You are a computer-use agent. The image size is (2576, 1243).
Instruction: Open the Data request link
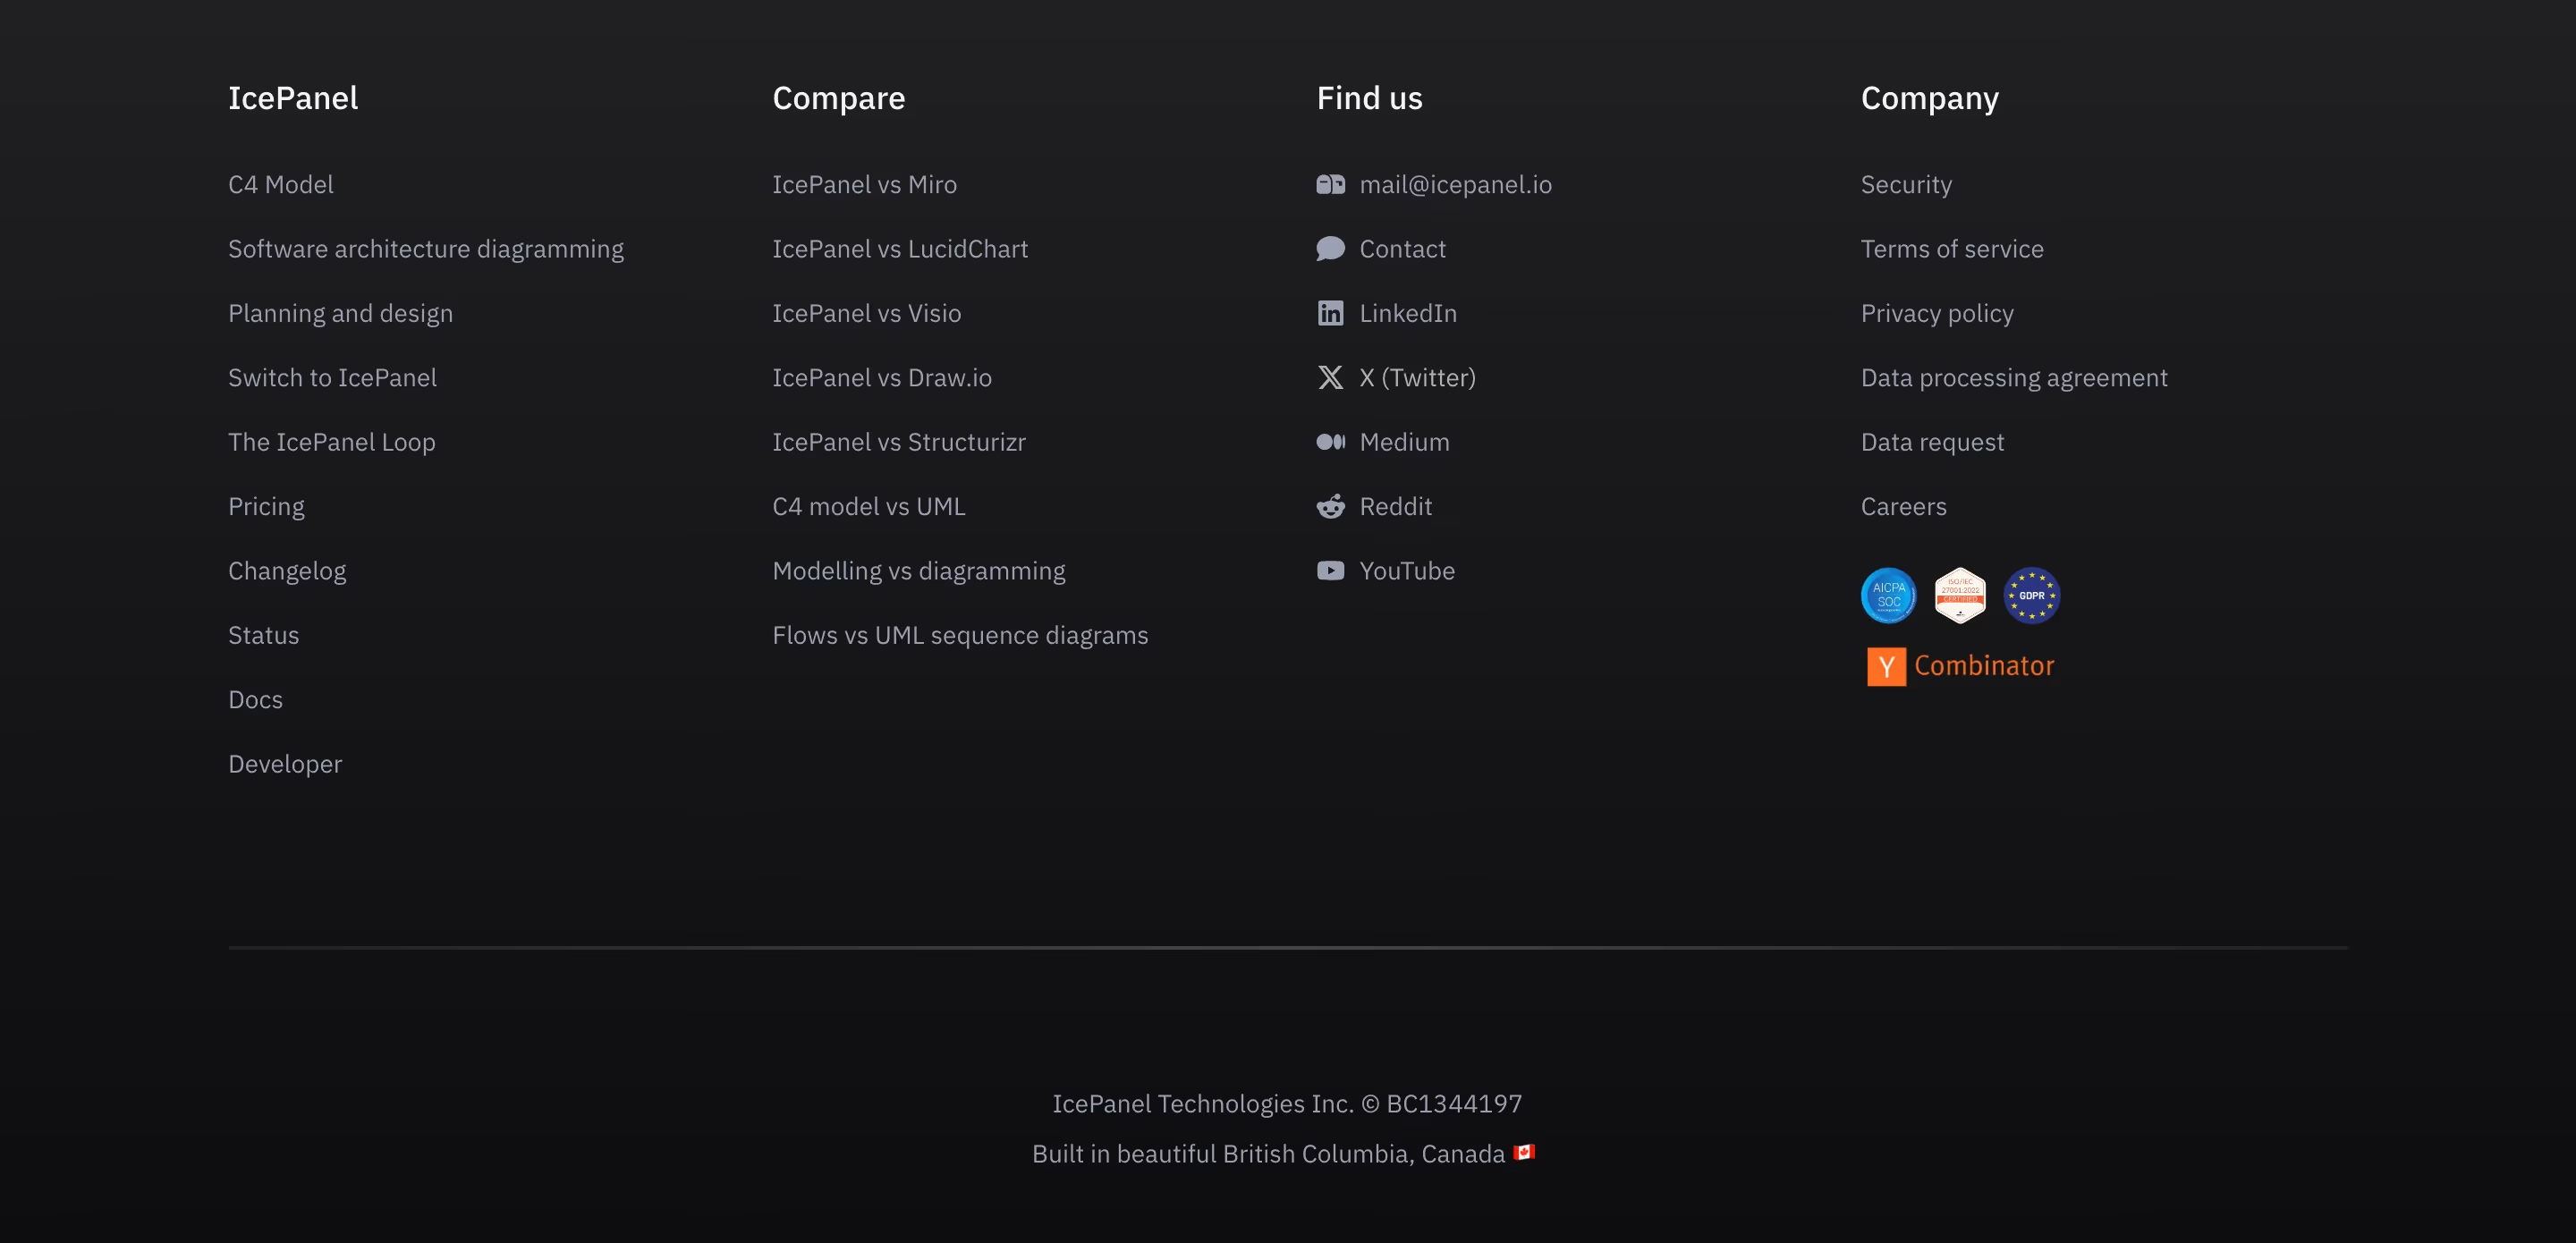click(x=1932, y=442)
